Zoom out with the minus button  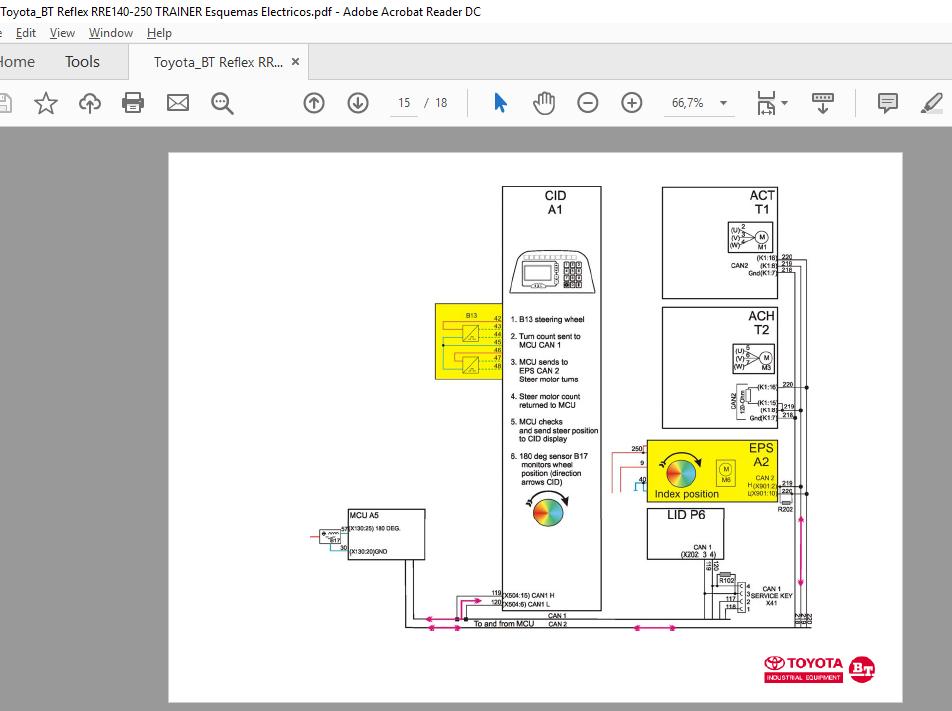[588, 103]
